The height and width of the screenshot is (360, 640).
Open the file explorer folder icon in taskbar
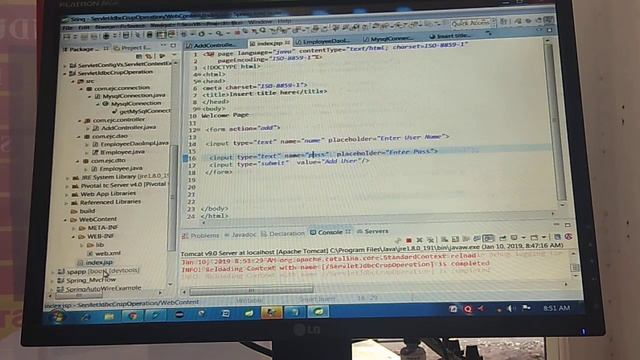(109, 316)
